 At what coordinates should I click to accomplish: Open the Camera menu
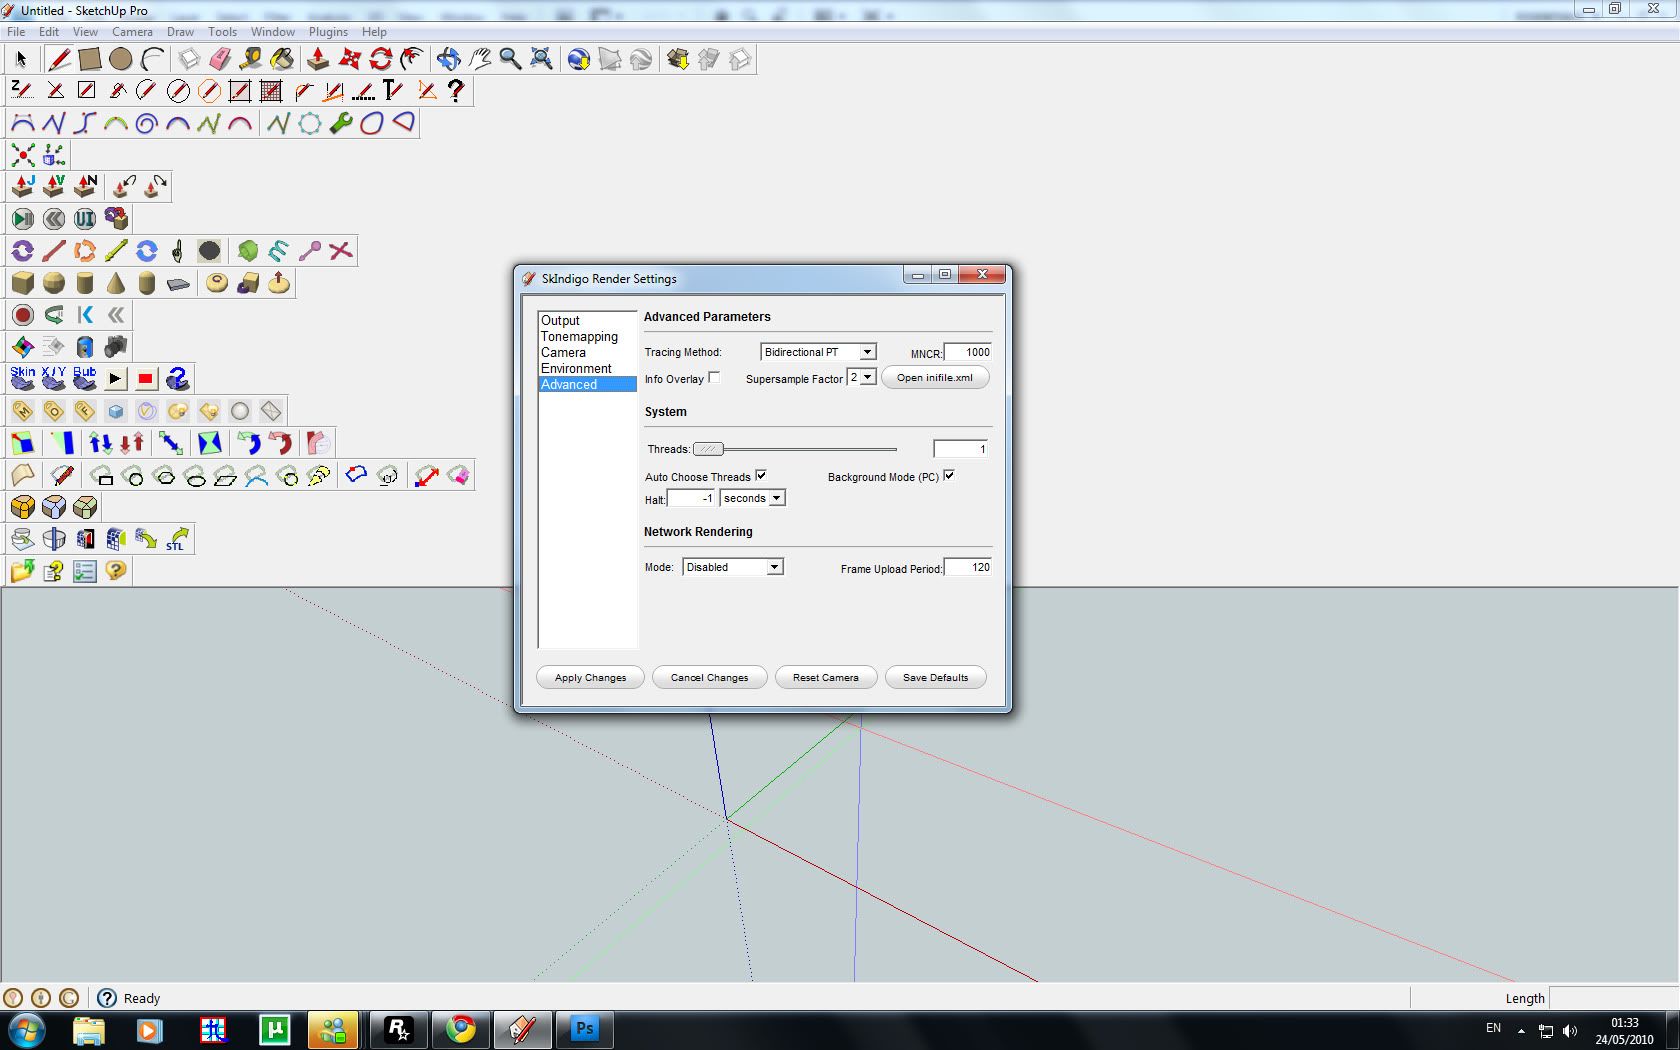[132, 32]
